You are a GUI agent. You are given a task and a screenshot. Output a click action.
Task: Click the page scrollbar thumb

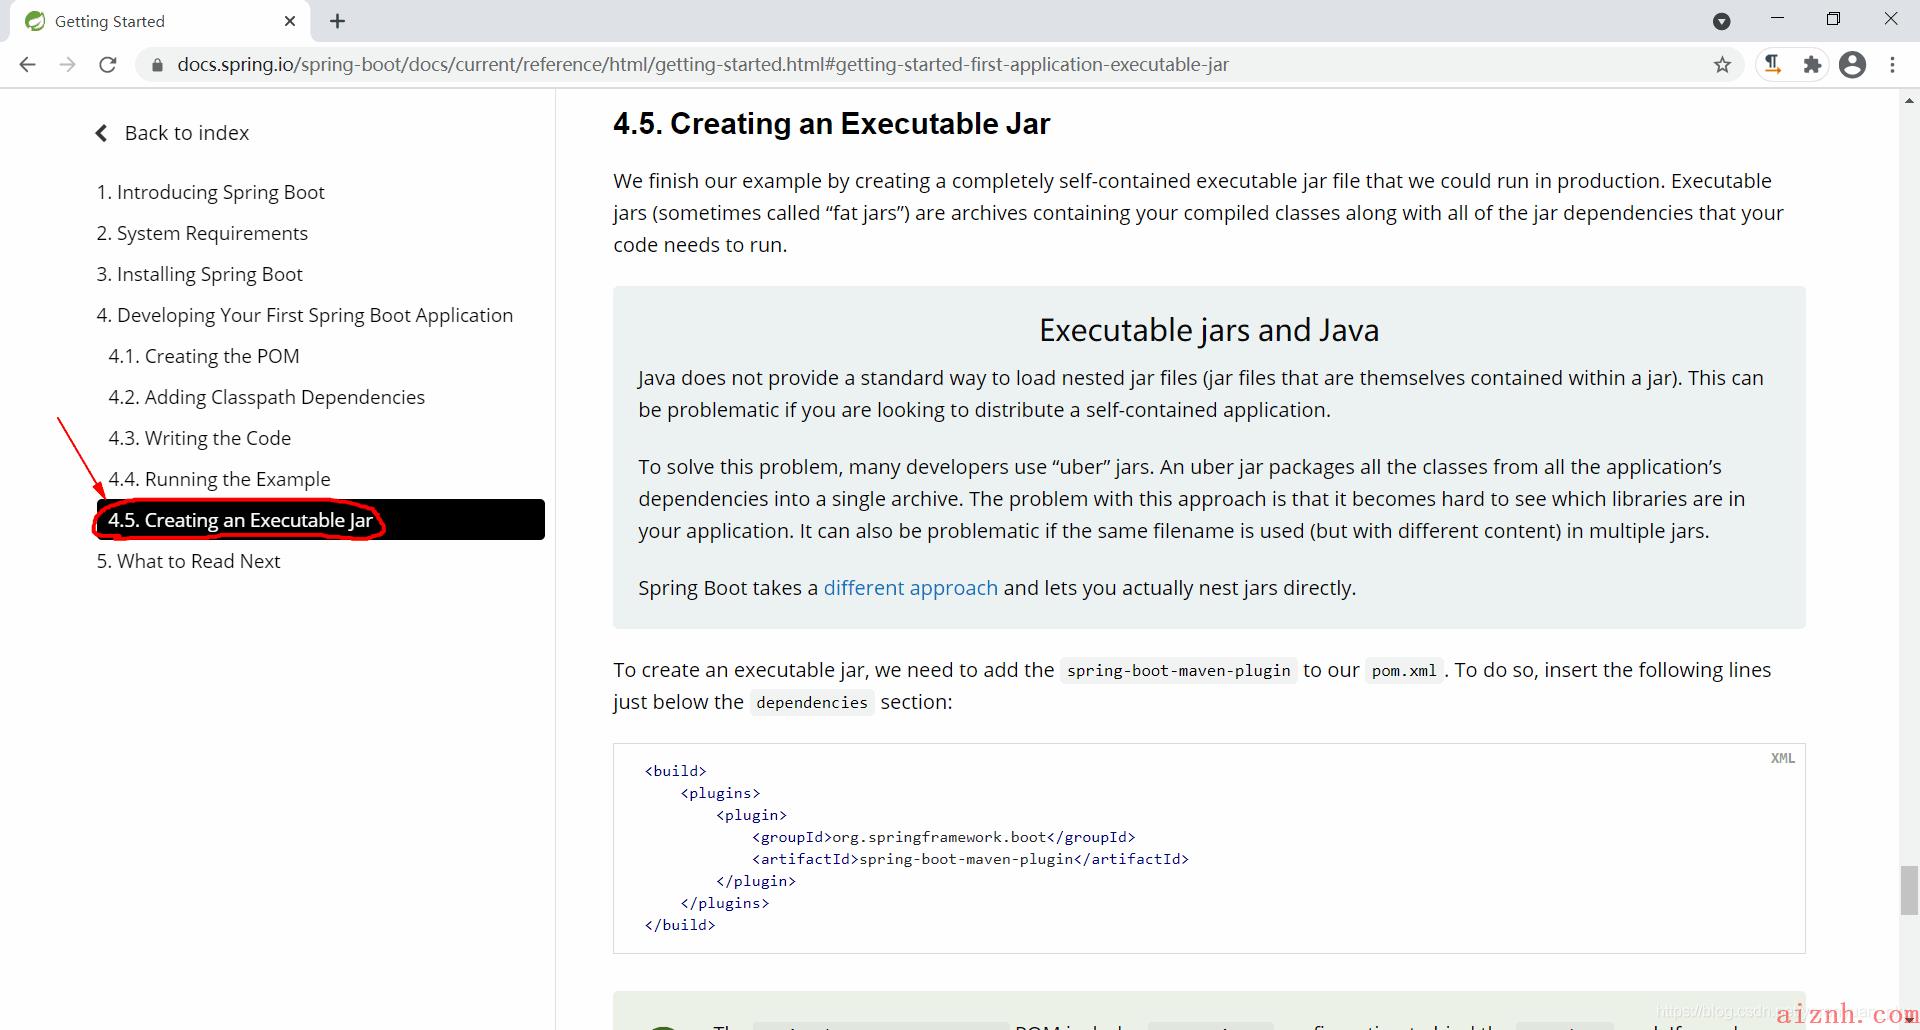(x=1909, y=890)
